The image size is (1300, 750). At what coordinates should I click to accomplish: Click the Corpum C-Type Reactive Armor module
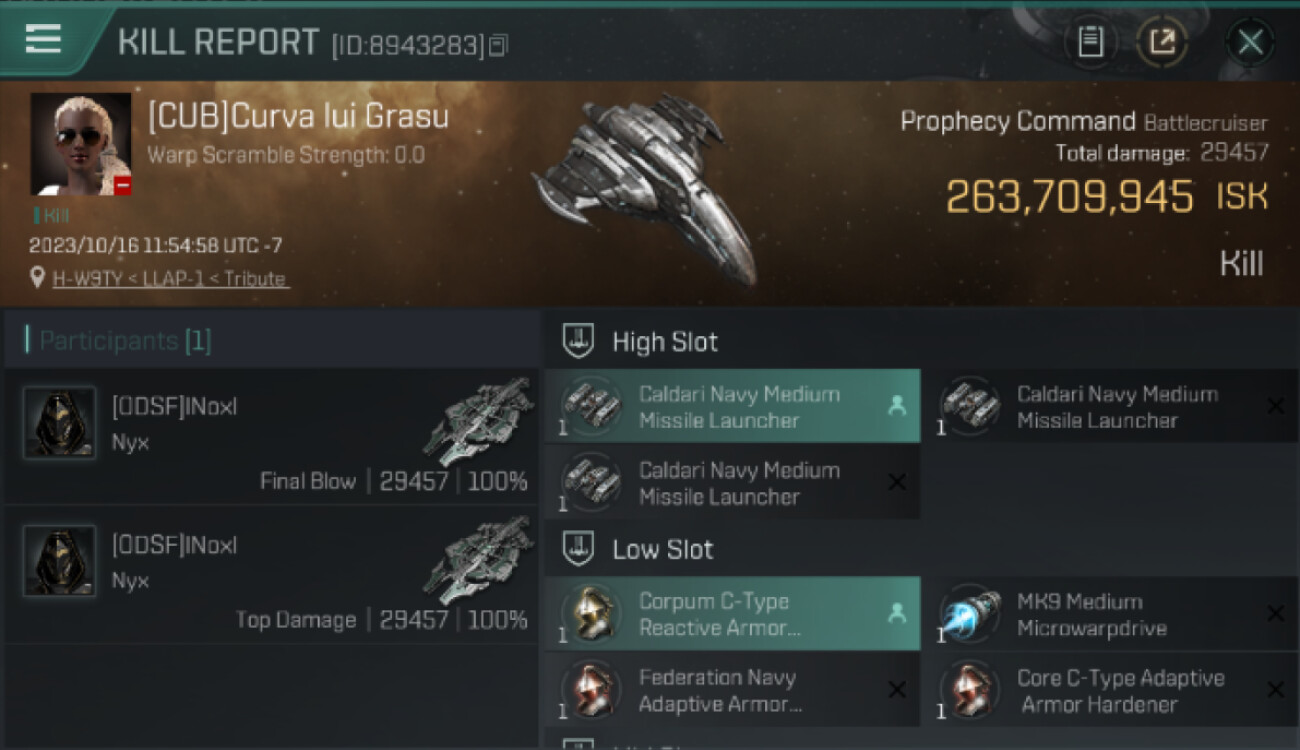732,614
